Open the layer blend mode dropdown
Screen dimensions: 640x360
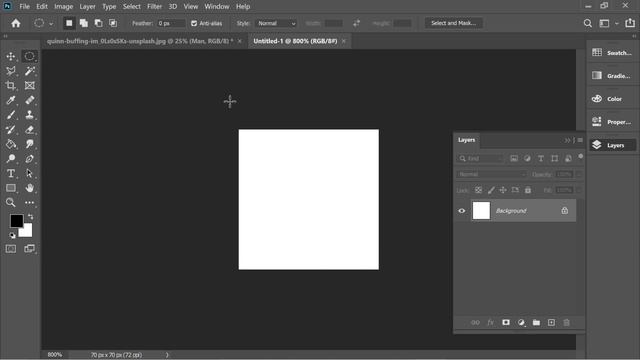click(492, 174)
